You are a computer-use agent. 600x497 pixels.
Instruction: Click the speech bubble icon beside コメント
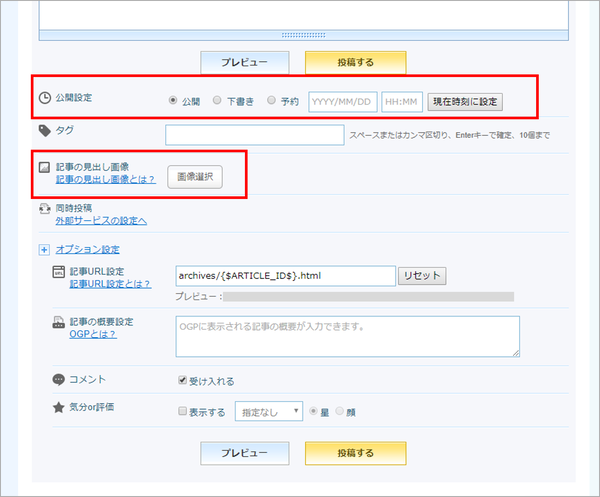tap(58, 380)
